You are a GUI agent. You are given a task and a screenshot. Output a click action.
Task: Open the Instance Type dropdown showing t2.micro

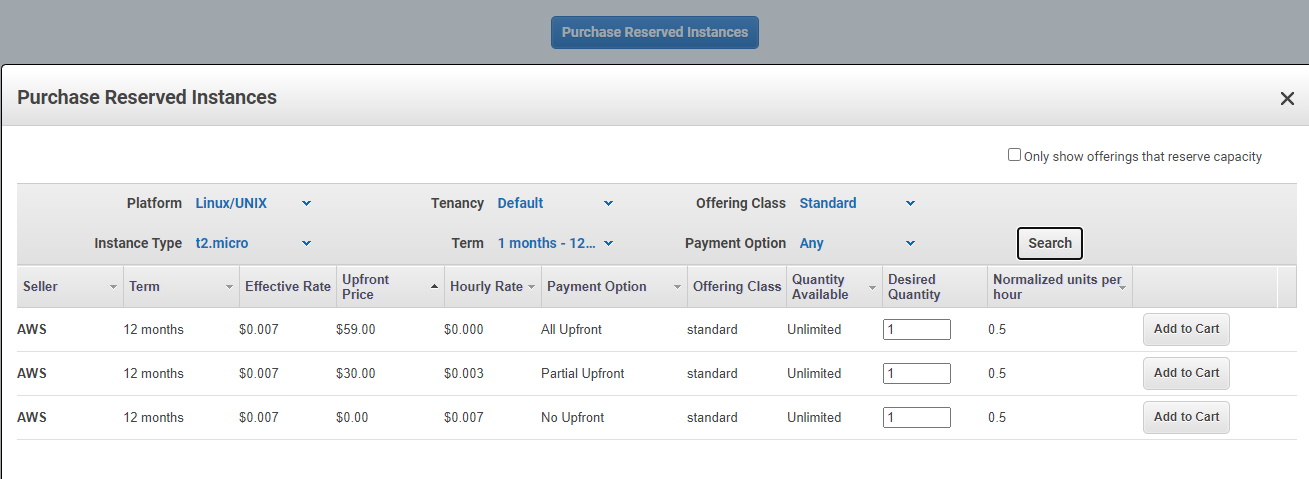254,243
